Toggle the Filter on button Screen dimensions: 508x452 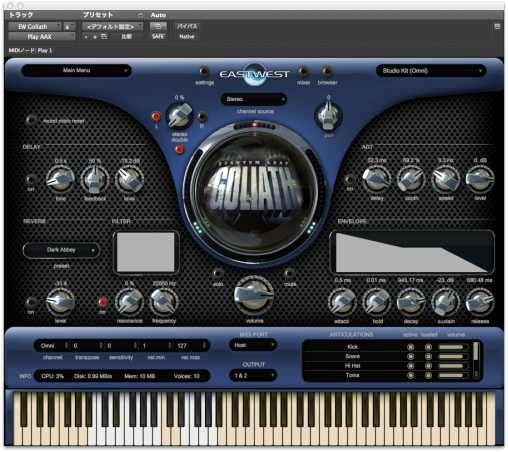[x=103, y=302]
